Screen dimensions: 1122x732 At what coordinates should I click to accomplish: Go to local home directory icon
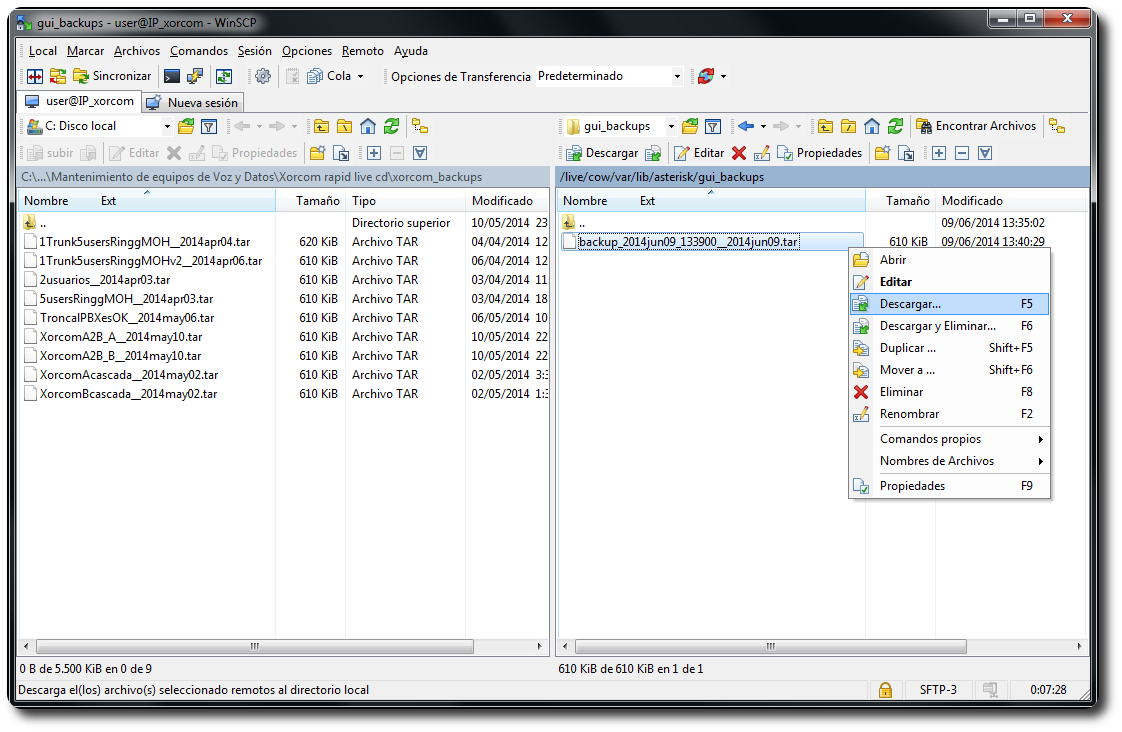368,127
